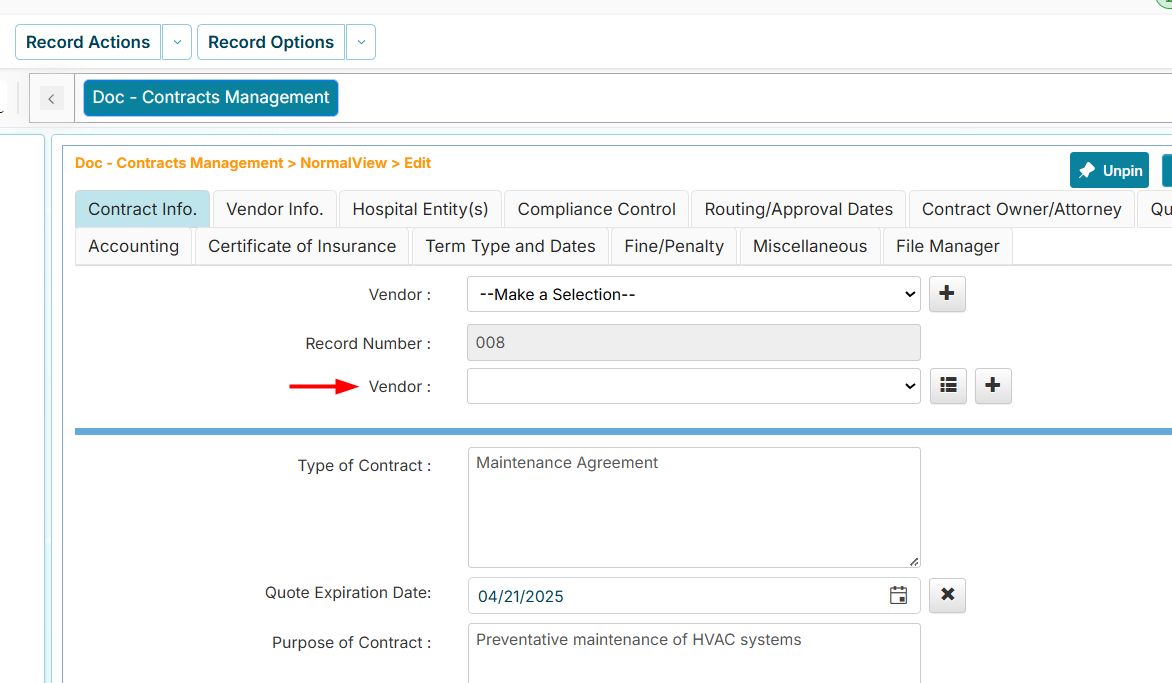
Task: Click the Doc - Contracts Management header button
Action: [x=210, y=97]
